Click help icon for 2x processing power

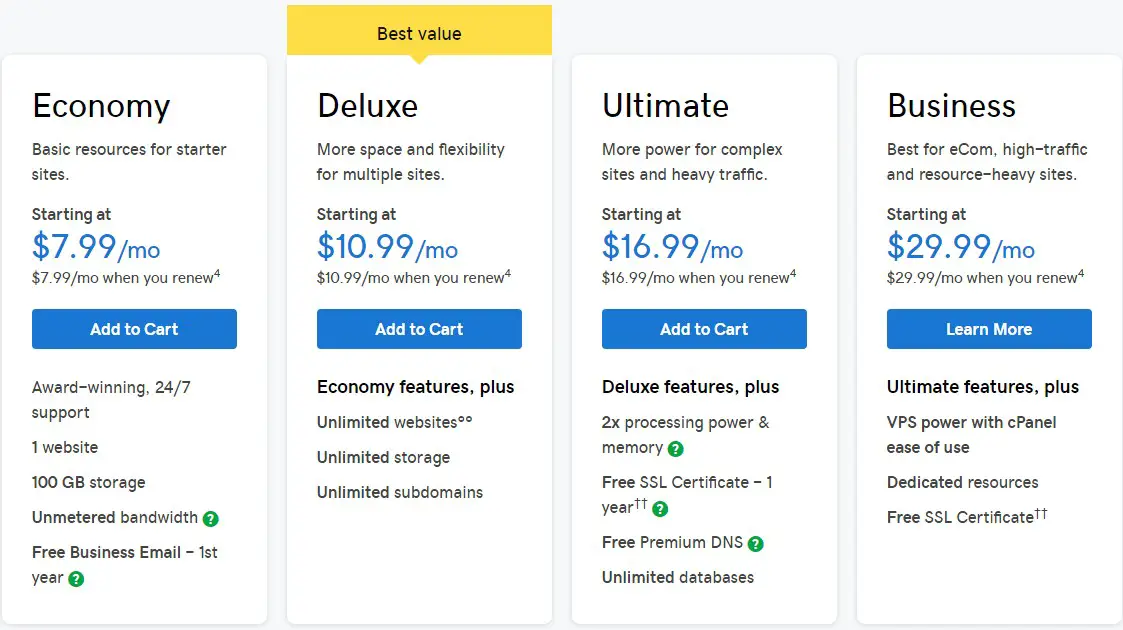[x=675, y=449]
